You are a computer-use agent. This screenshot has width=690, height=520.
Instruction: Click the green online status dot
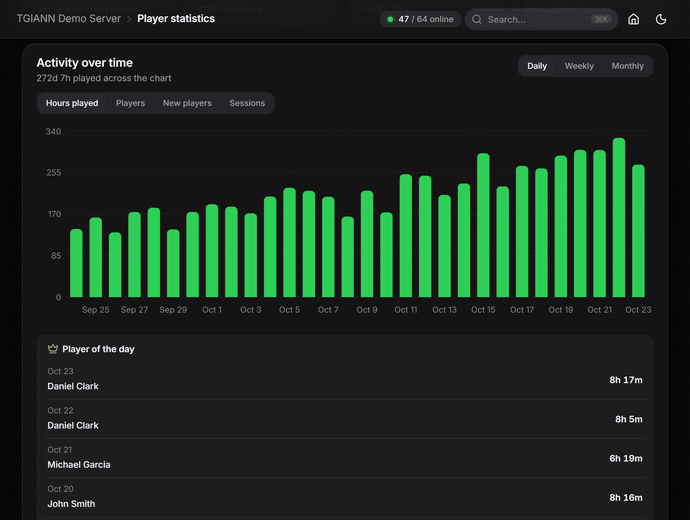click(x=390, y=19)
